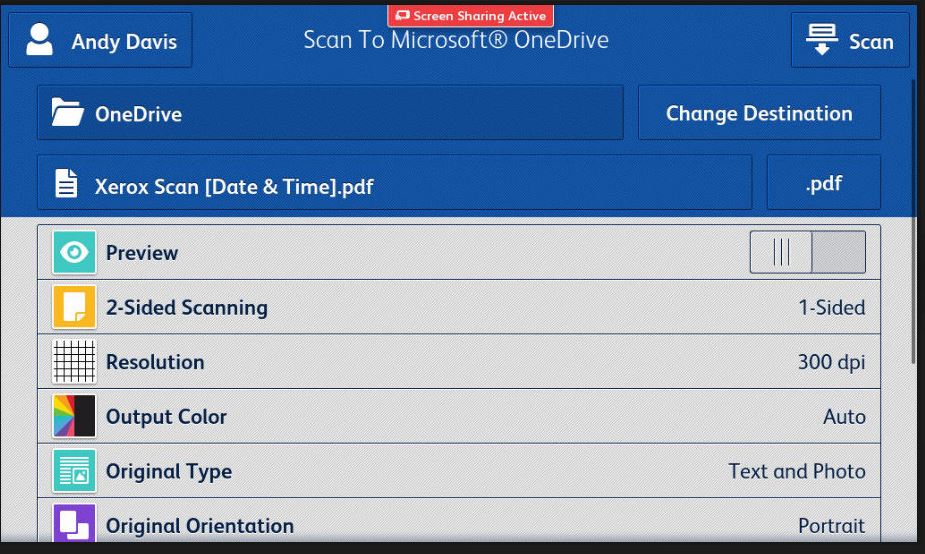Click the green eye Preview icon

[x=74, y=253]
